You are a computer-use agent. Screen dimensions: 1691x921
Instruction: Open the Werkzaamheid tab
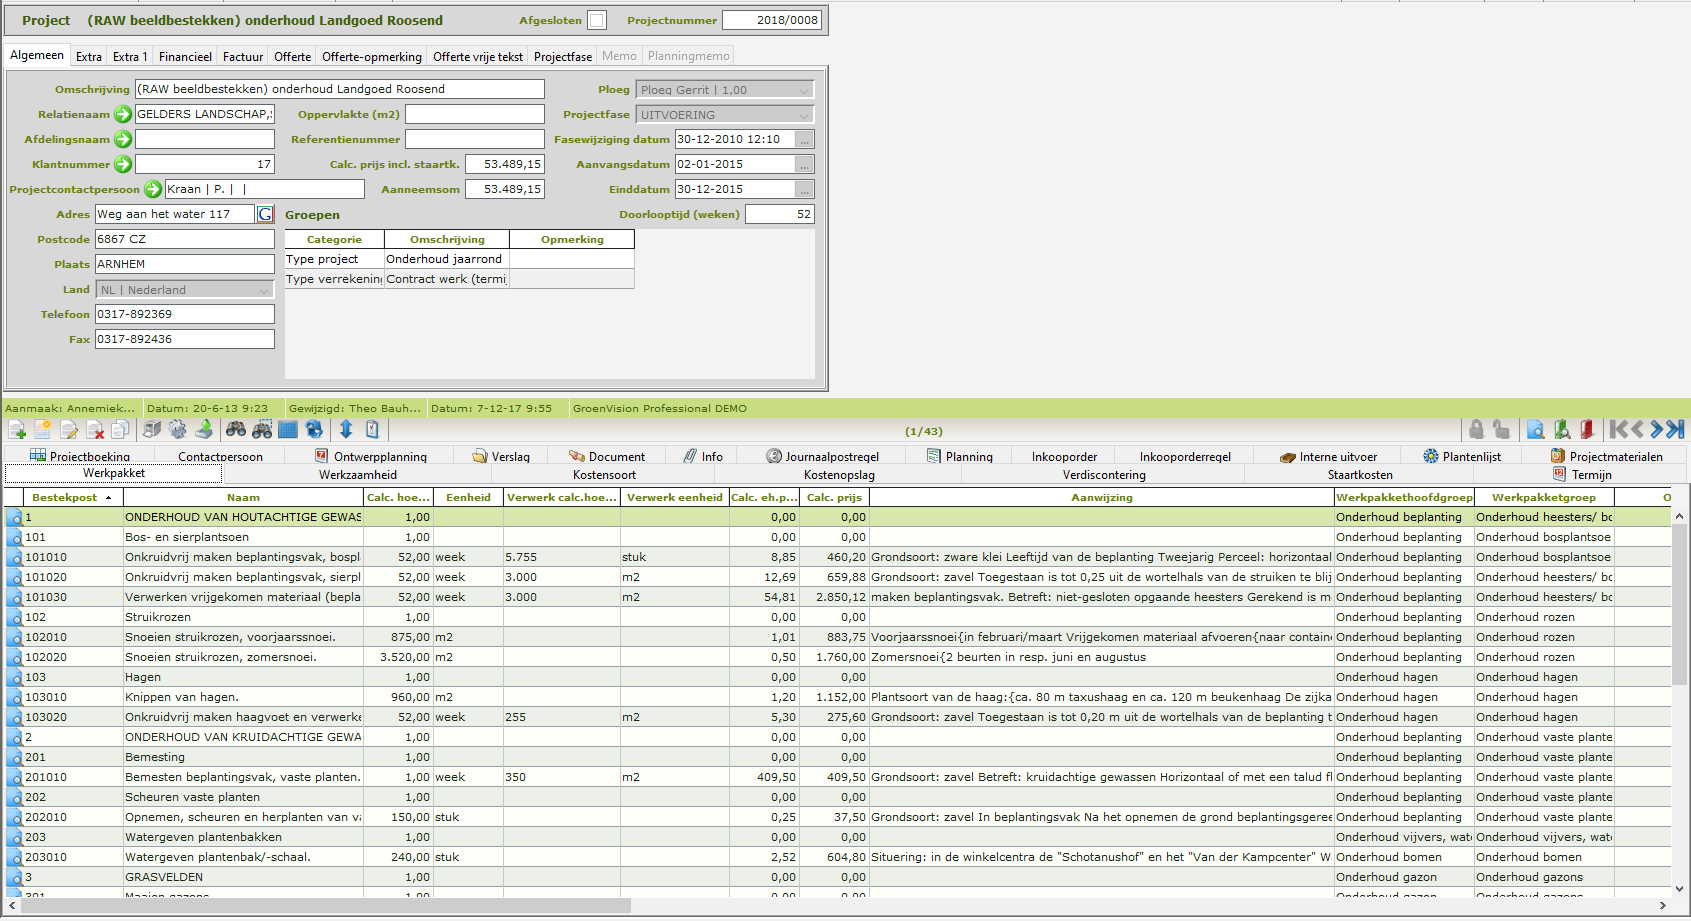358,475
